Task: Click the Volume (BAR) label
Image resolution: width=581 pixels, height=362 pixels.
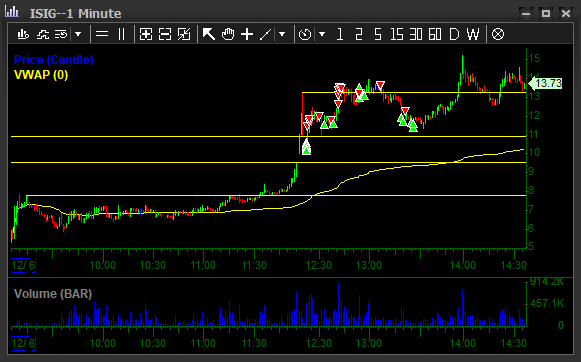Action: pyautogui.click(x=53, y=294)
